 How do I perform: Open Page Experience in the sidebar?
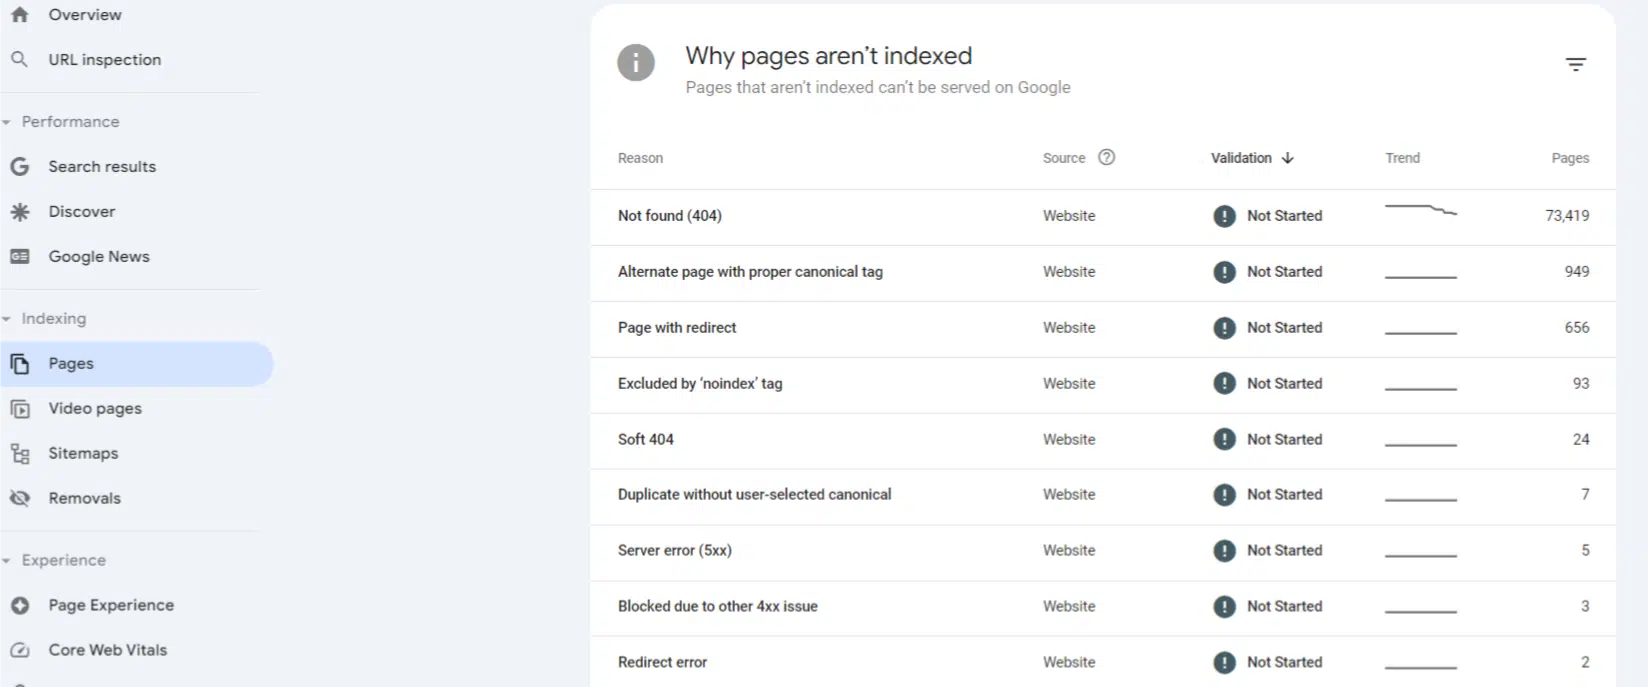point(111,605)
